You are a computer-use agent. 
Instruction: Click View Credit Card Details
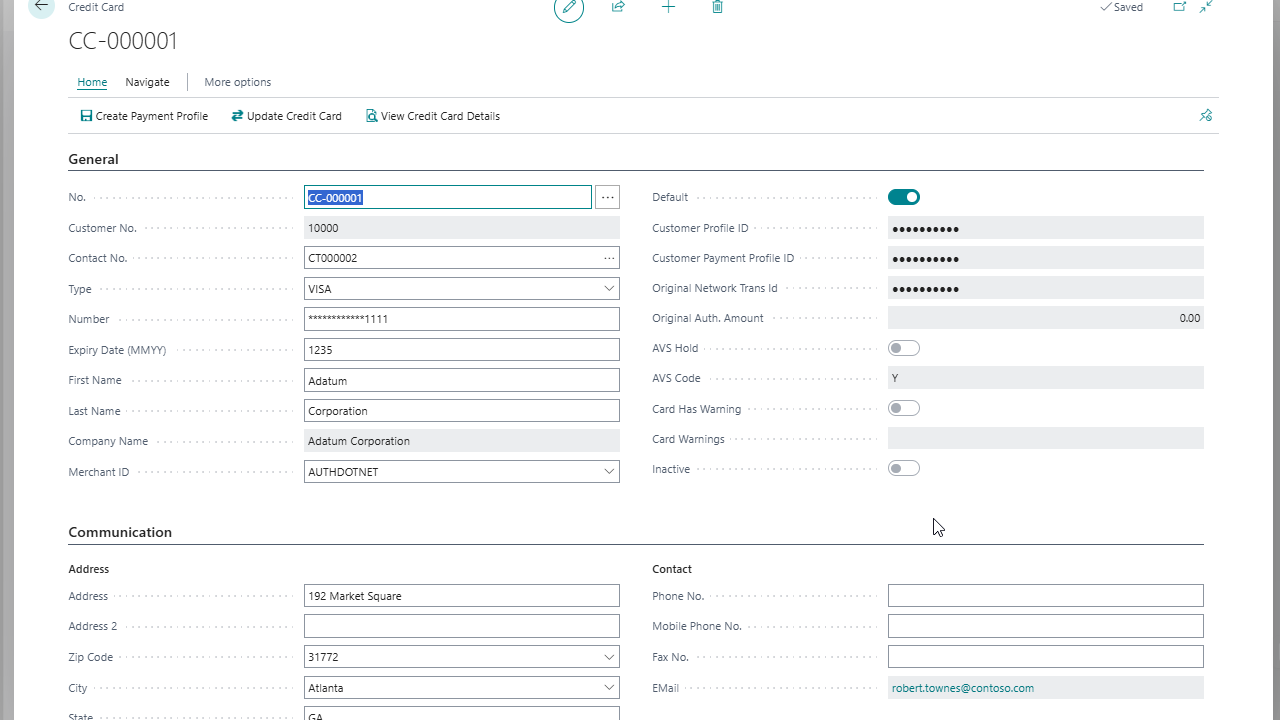(x=433, y=116)
